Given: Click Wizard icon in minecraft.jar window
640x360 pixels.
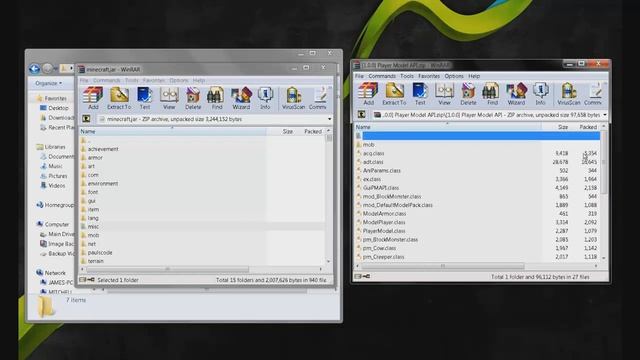Looking at the screenshot, I should click(x=241, y=98).
